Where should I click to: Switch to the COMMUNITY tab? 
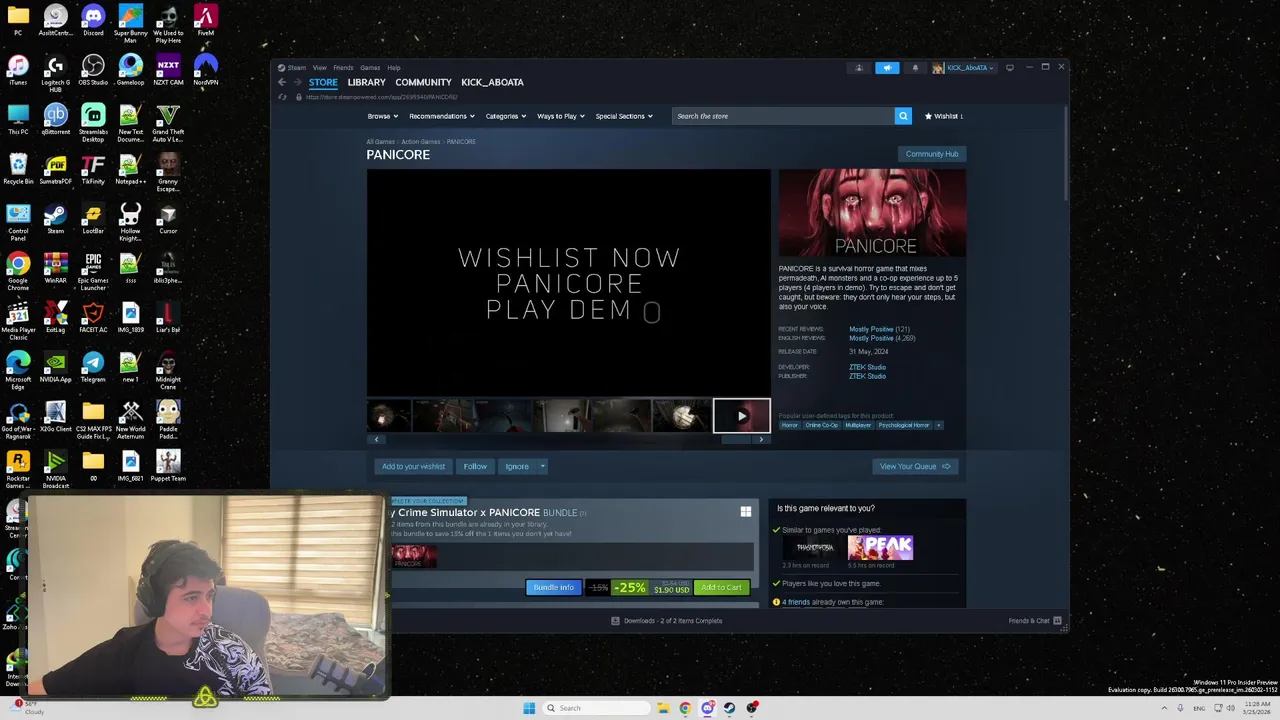pyautogui.click(x=423, y=82)
